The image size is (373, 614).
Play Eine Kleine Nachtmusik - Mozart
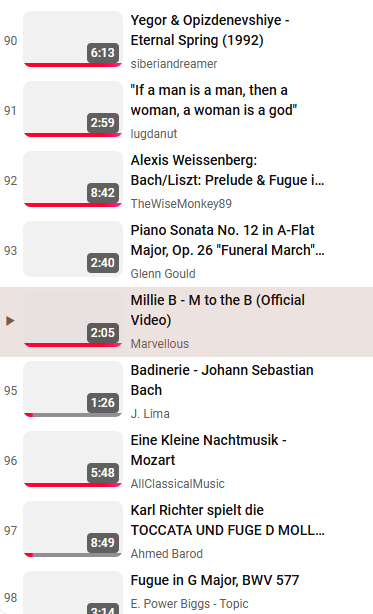(208, 450)
